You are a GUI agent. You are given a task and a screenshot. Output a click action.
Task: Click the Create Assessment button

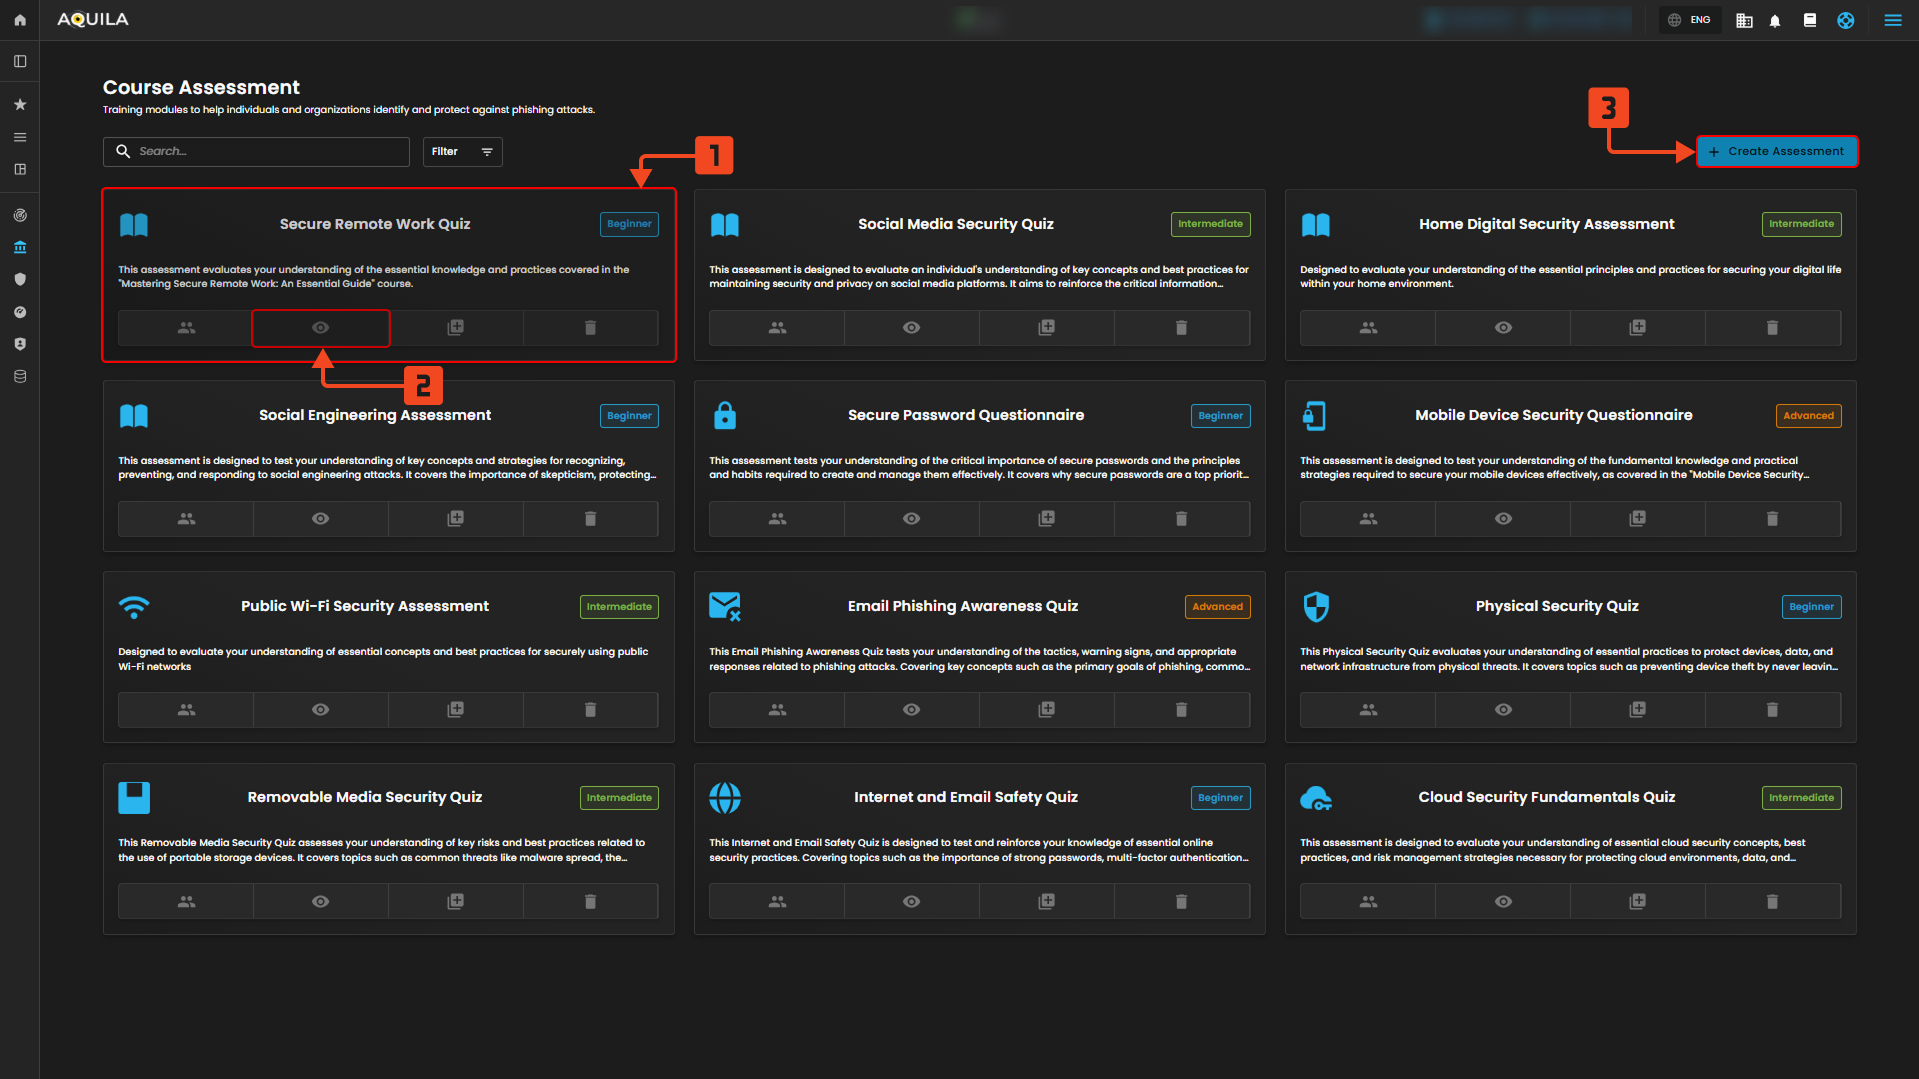[x=1777, y=152]
